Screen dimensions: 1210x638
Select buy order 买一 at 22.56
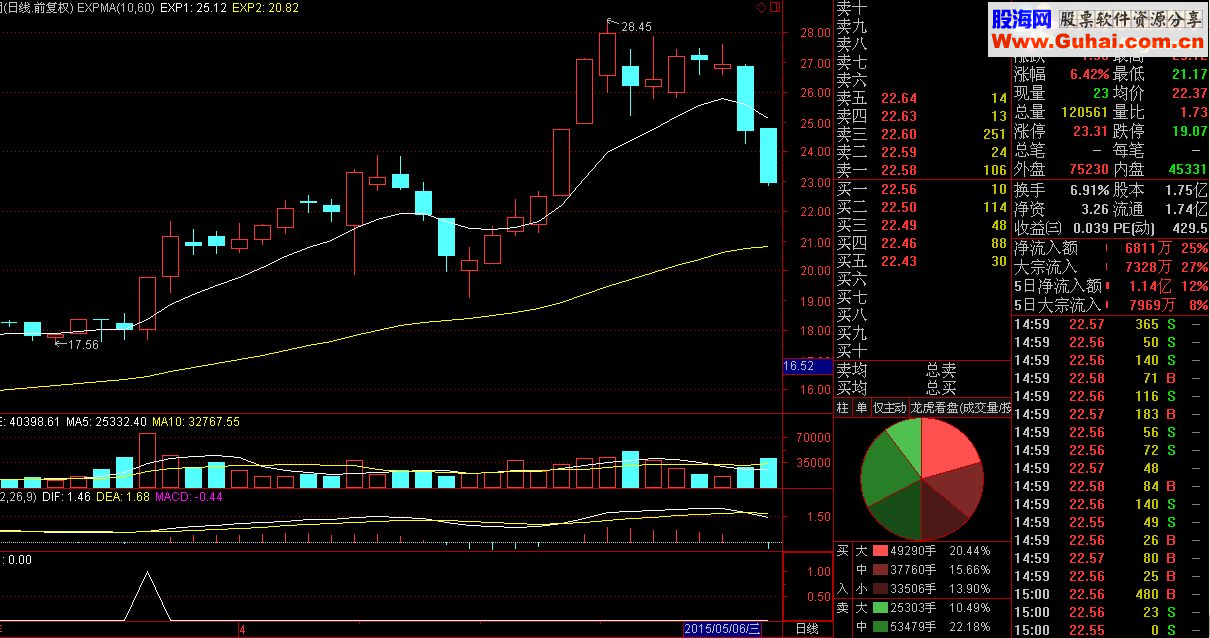(x=922, y=189)
